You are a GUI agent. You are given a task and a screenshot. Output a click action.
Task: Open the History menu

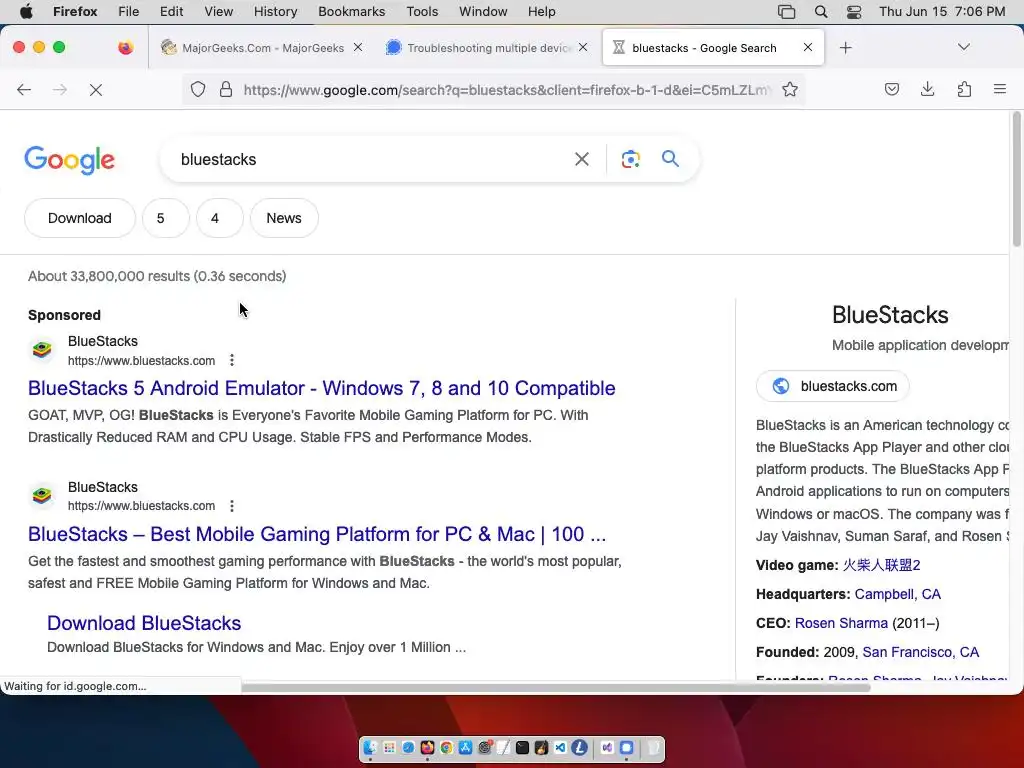[275, 12]
